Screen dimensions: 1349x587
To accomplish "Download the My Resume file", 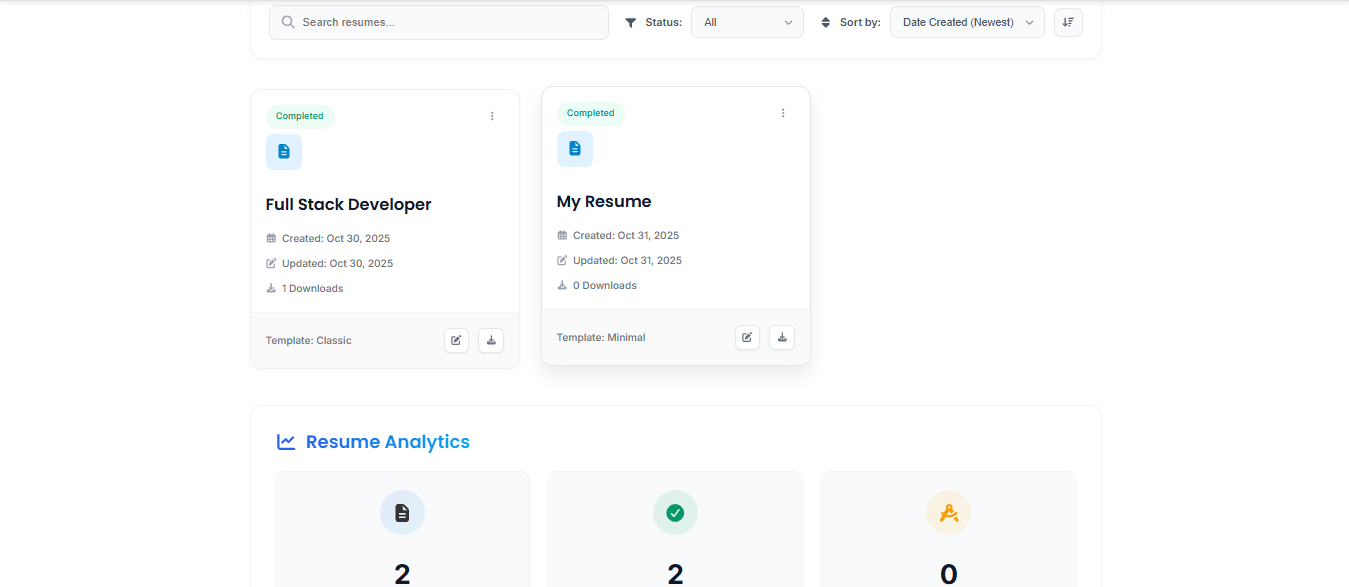I will tap(782, 337).
